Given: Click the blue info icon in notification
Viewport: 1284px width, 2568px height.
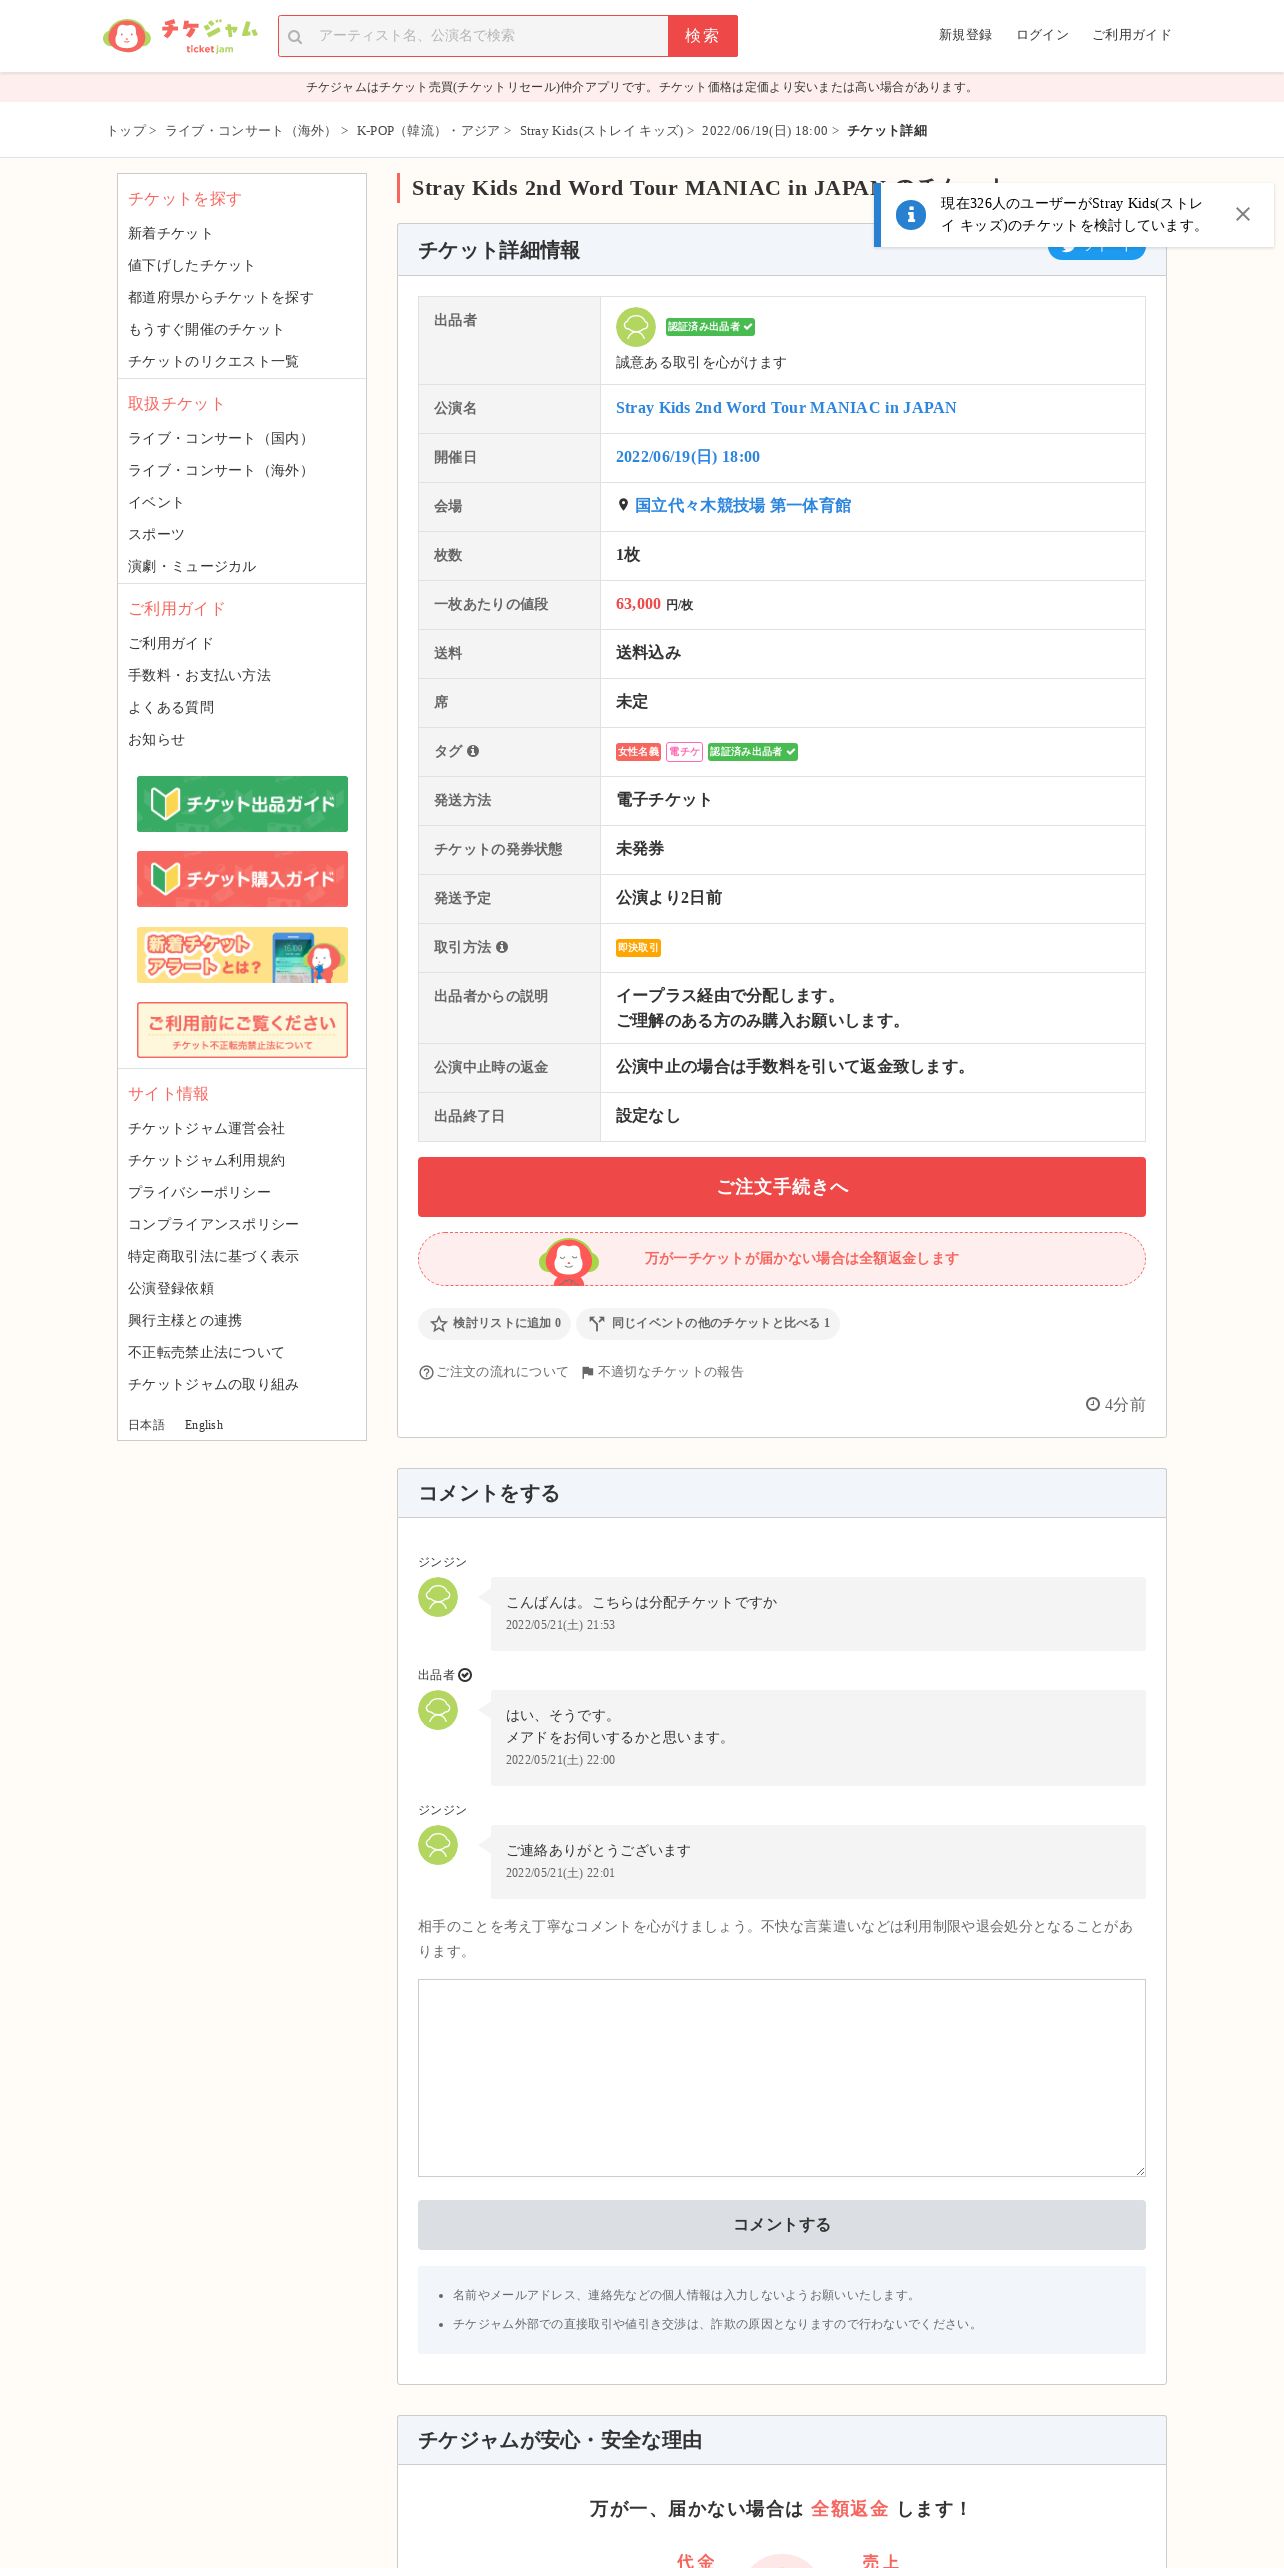Looking at the screenshot, I should point(910,214).
